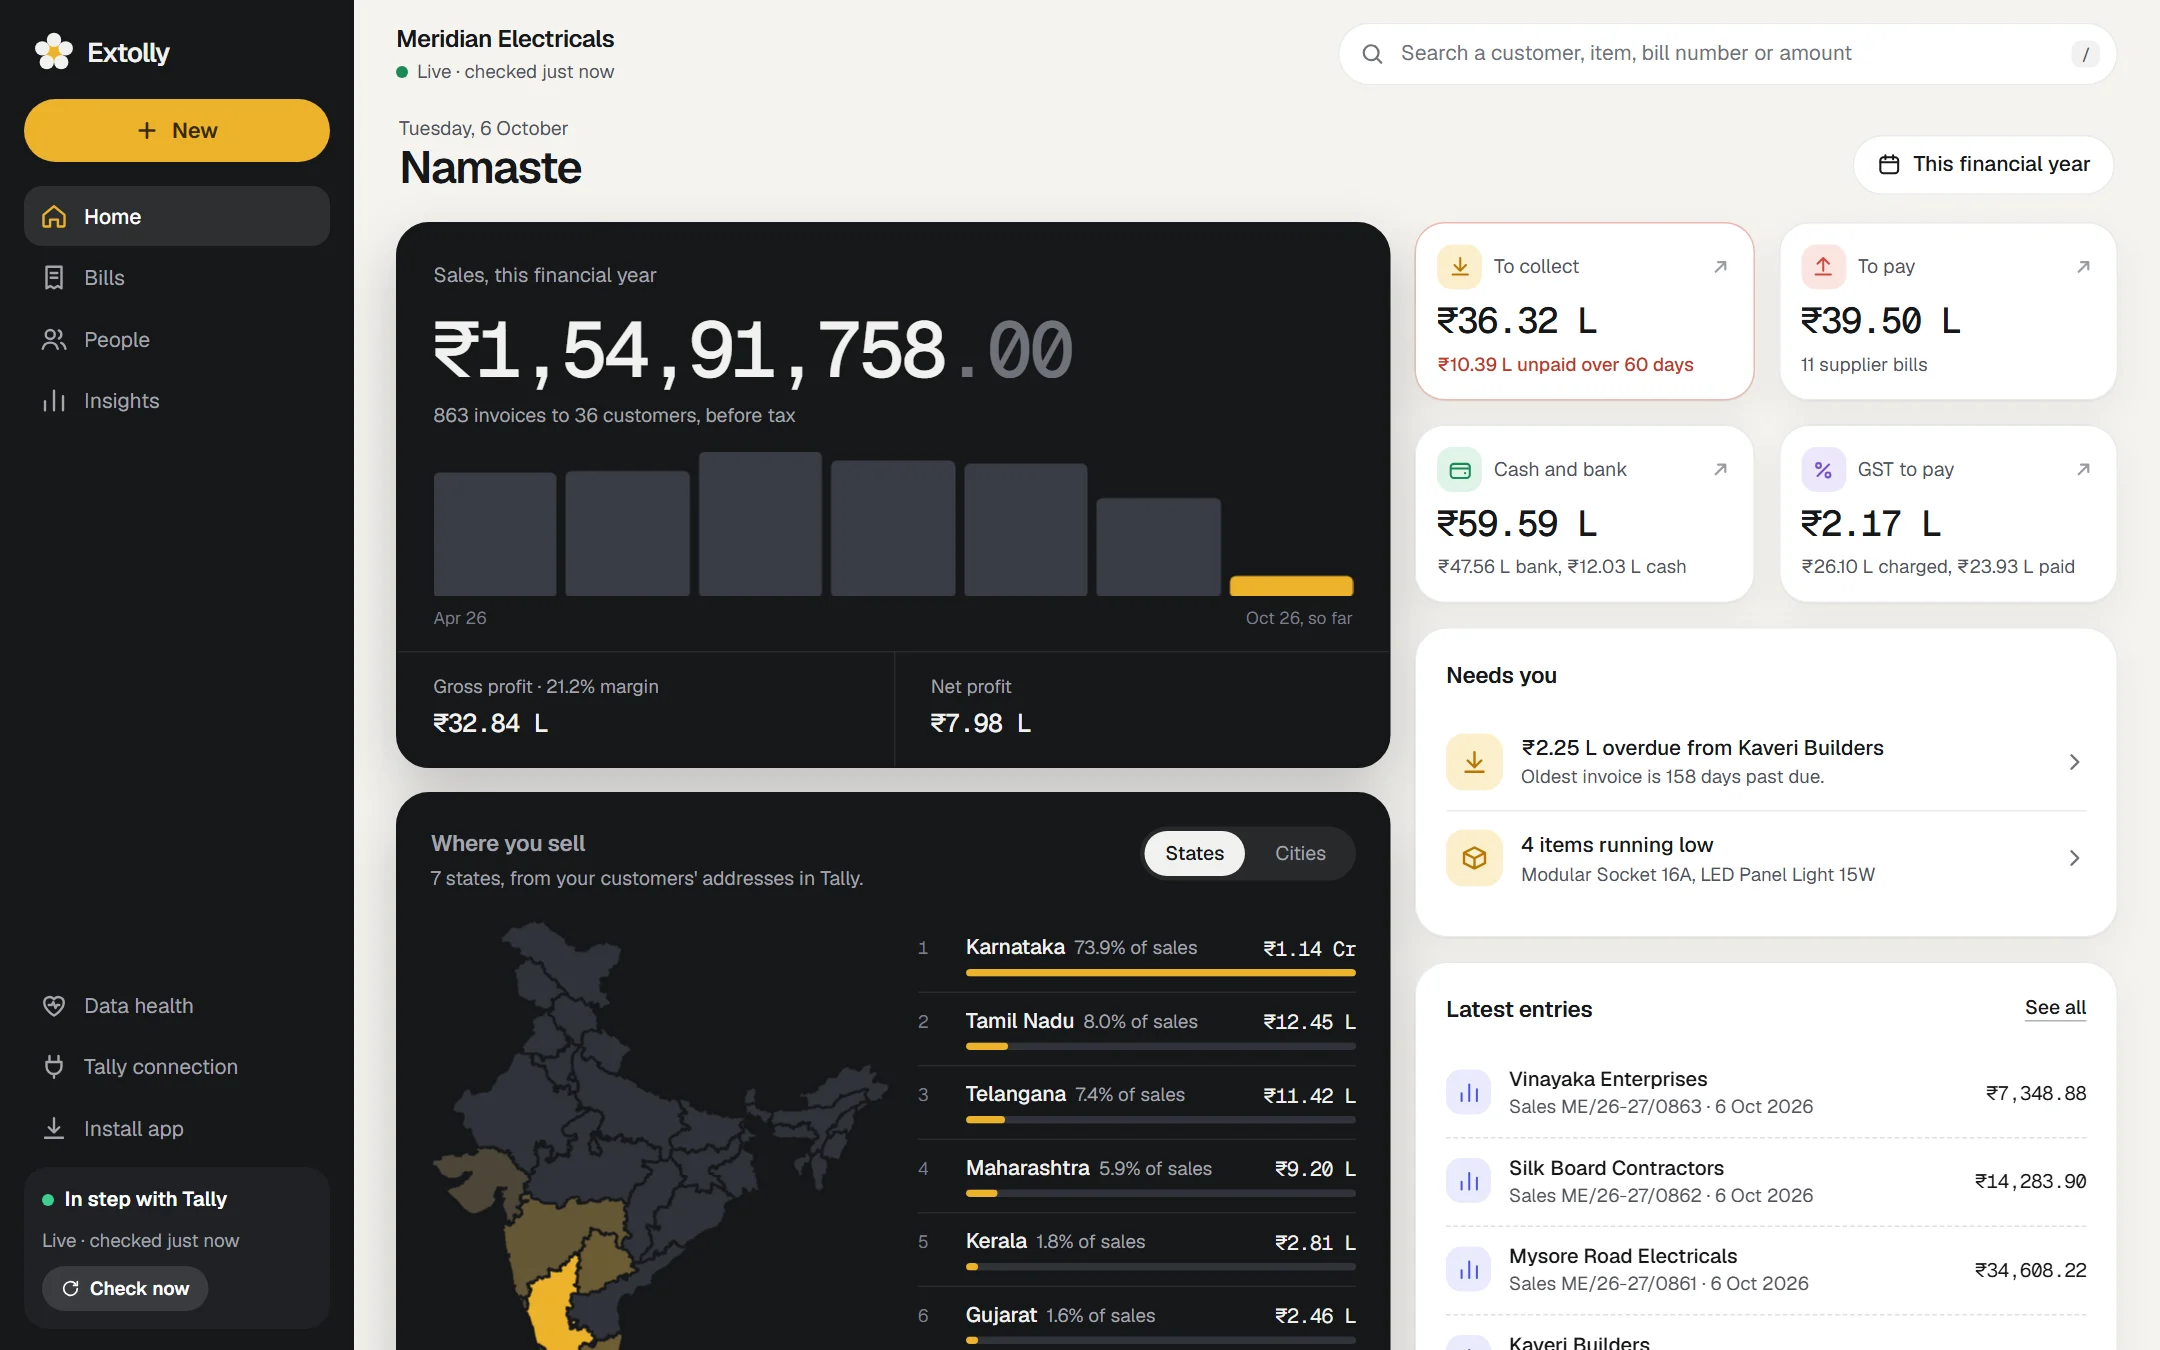This screenshot has height=1350, width=2160.
Task: Click the yellow New button
Action: [177, 130]
